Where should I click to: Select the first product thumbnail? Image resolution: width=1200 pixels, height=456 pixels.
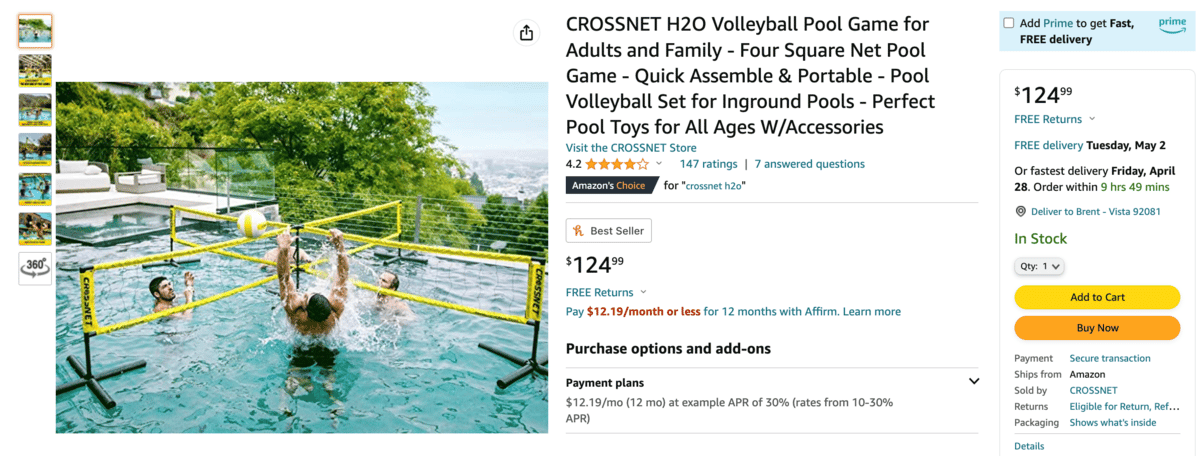tap(35, 31)
